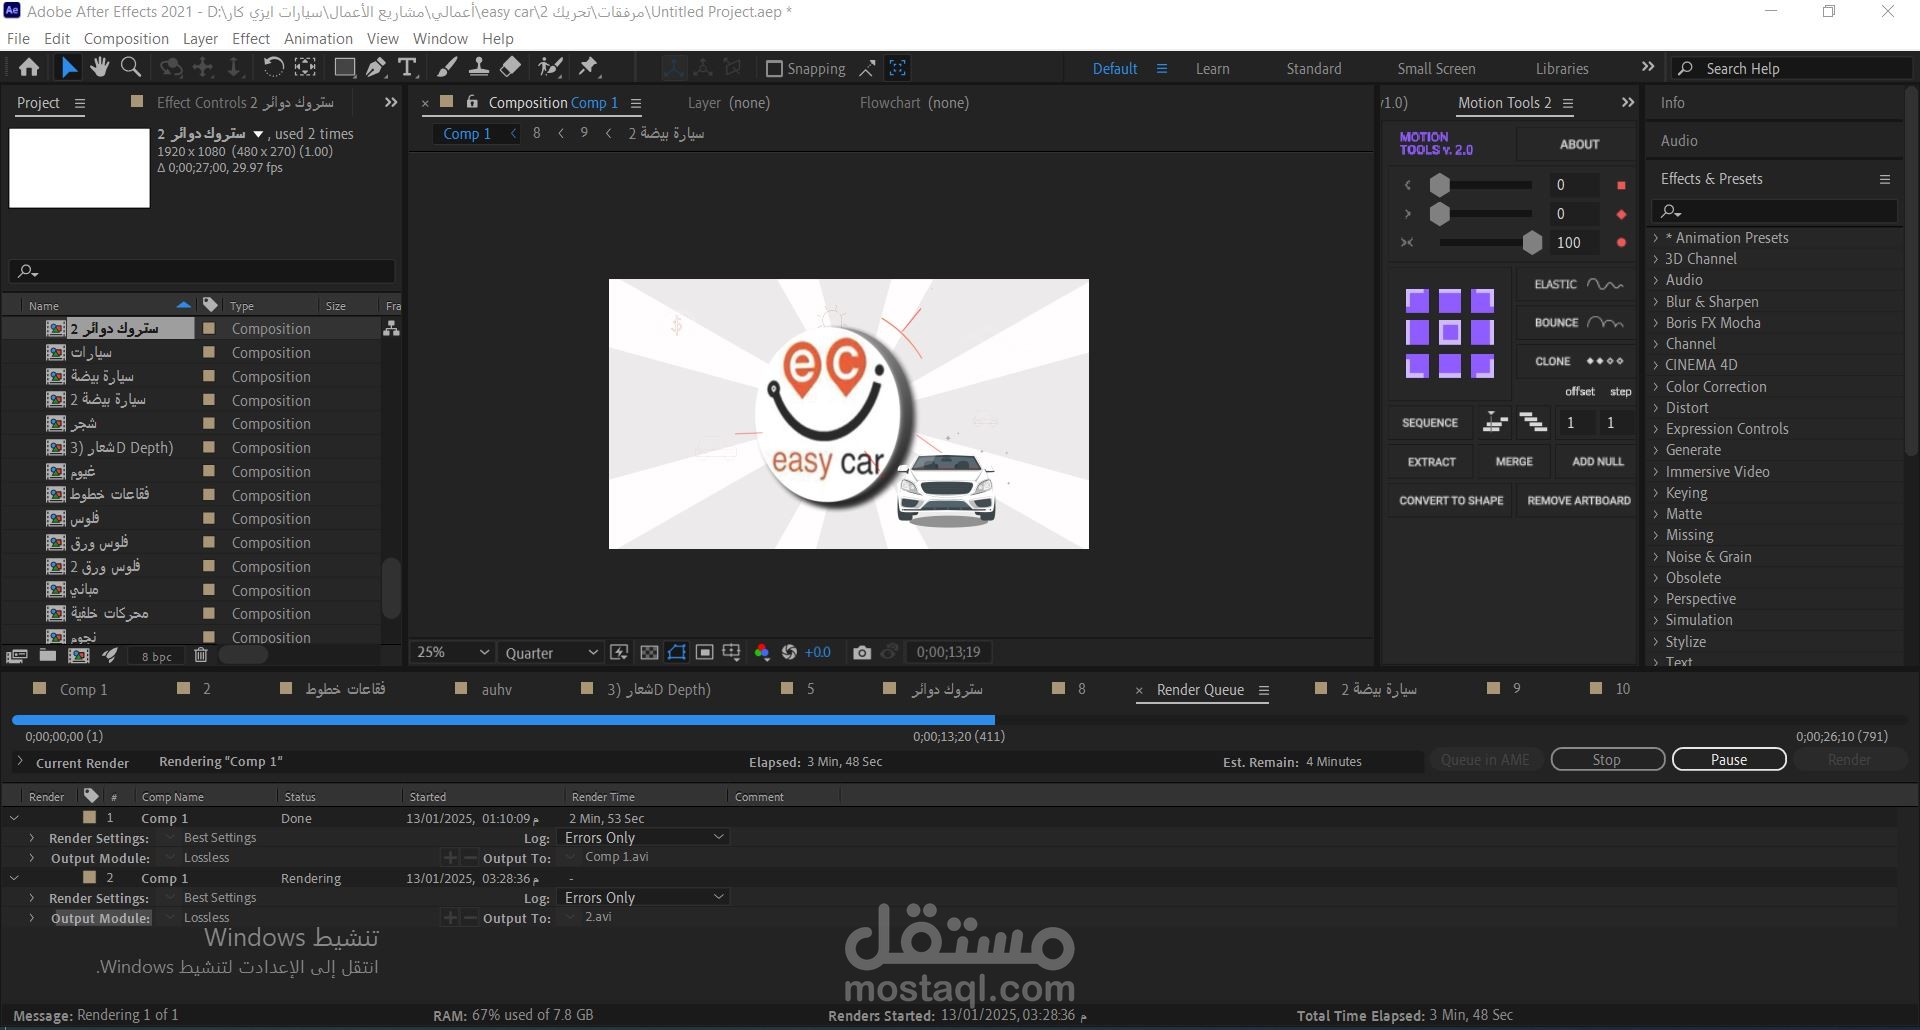Select the Type (T) tool
Image resolution: width=1920 pixels, height=1030 pixels.
point(407,68)
